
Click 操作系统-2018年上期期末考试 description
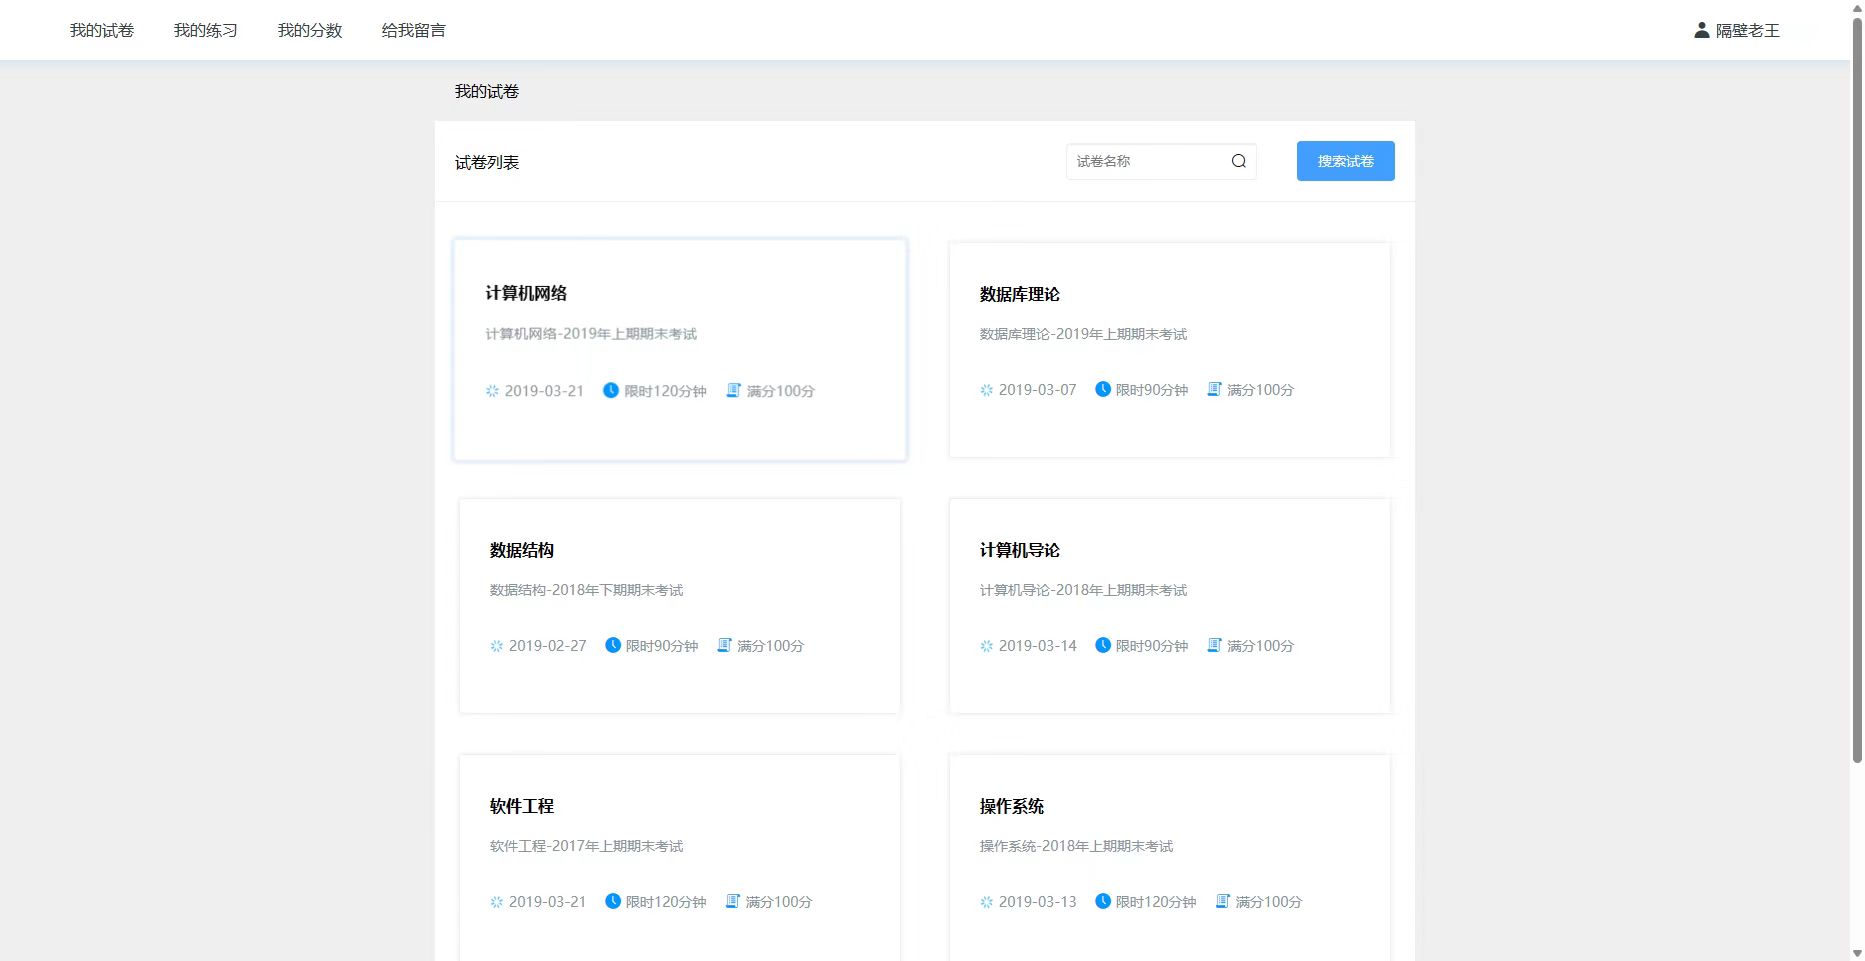click(x=1076, y=846)
